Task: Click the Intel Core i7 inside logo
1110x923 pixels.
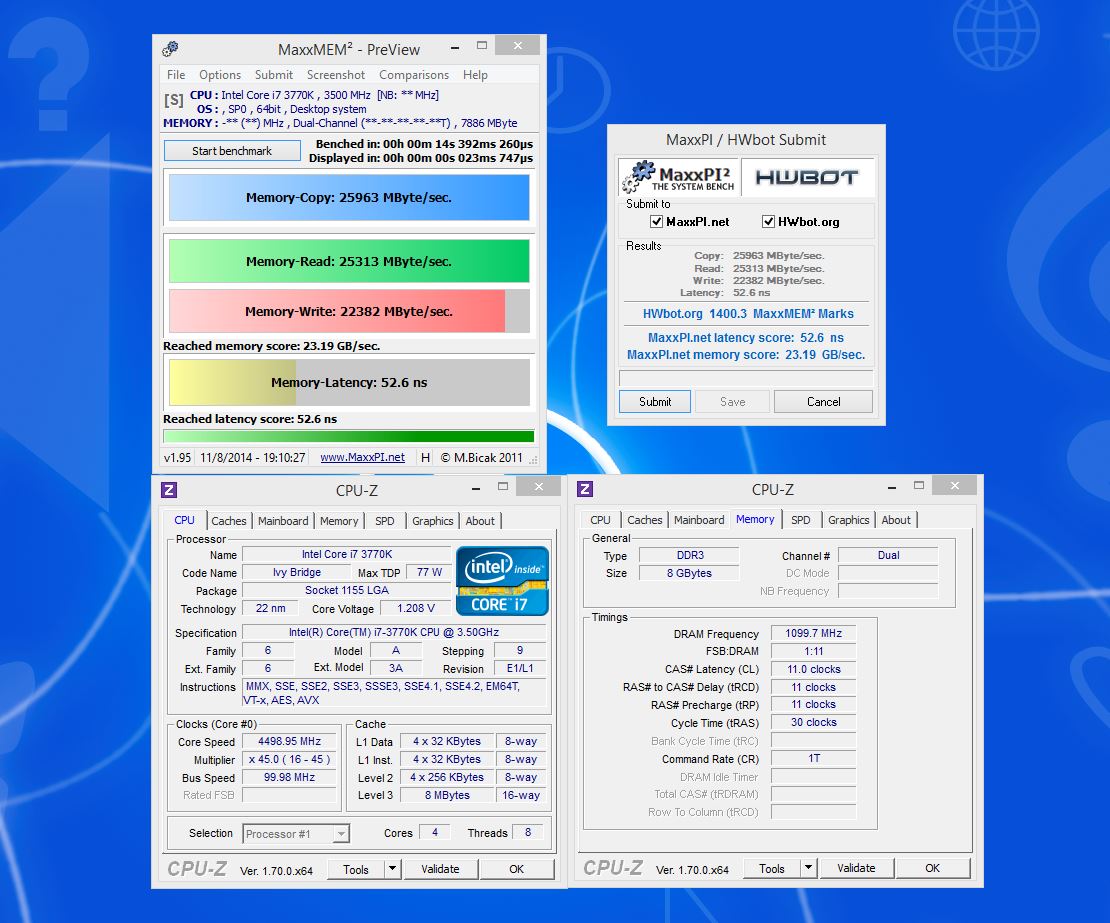Action: tap(502, 580)
